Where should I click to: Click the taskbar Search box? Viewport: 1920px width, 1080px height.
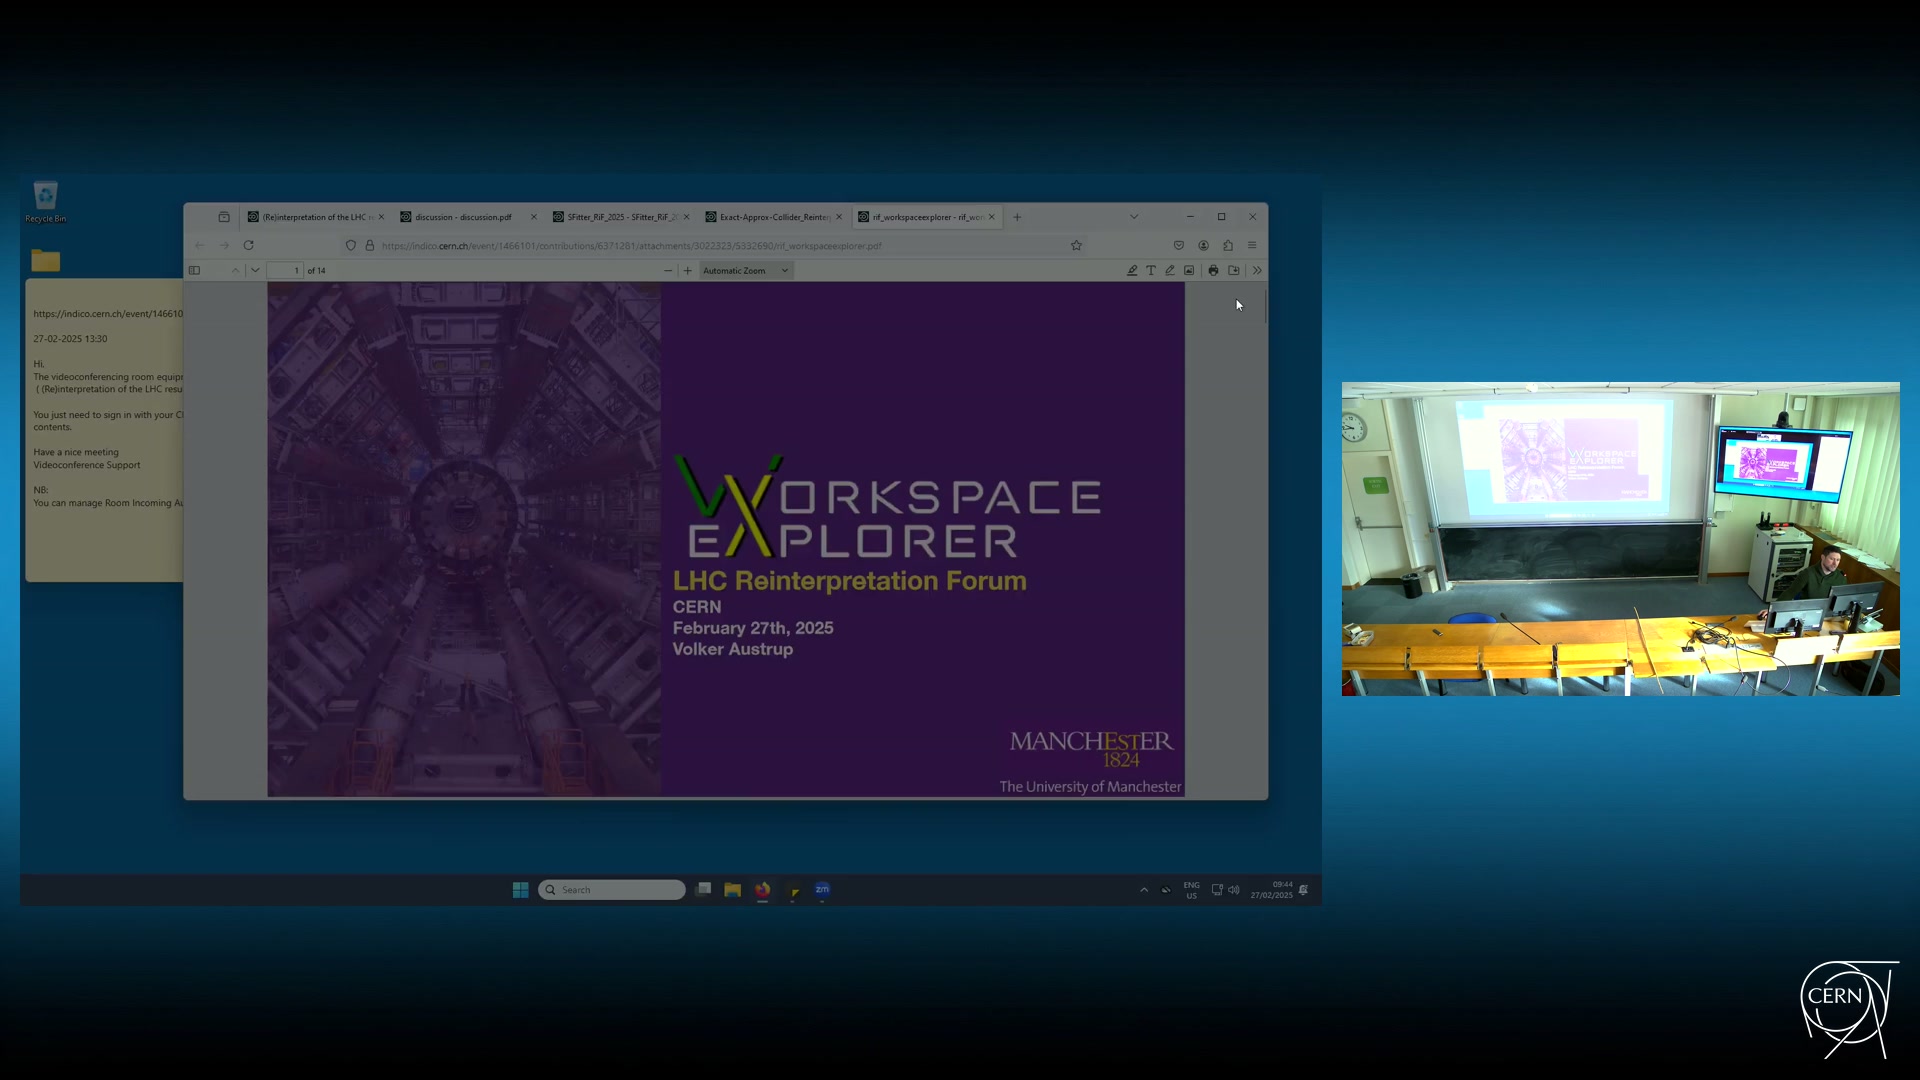pyautogui.click(x=612, y=890)
